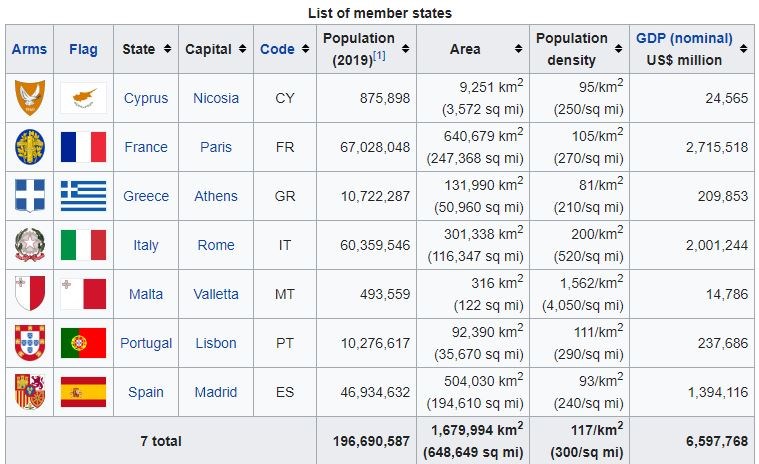
Task: Click the Spain flag image
Action: (x=83, y=392)
